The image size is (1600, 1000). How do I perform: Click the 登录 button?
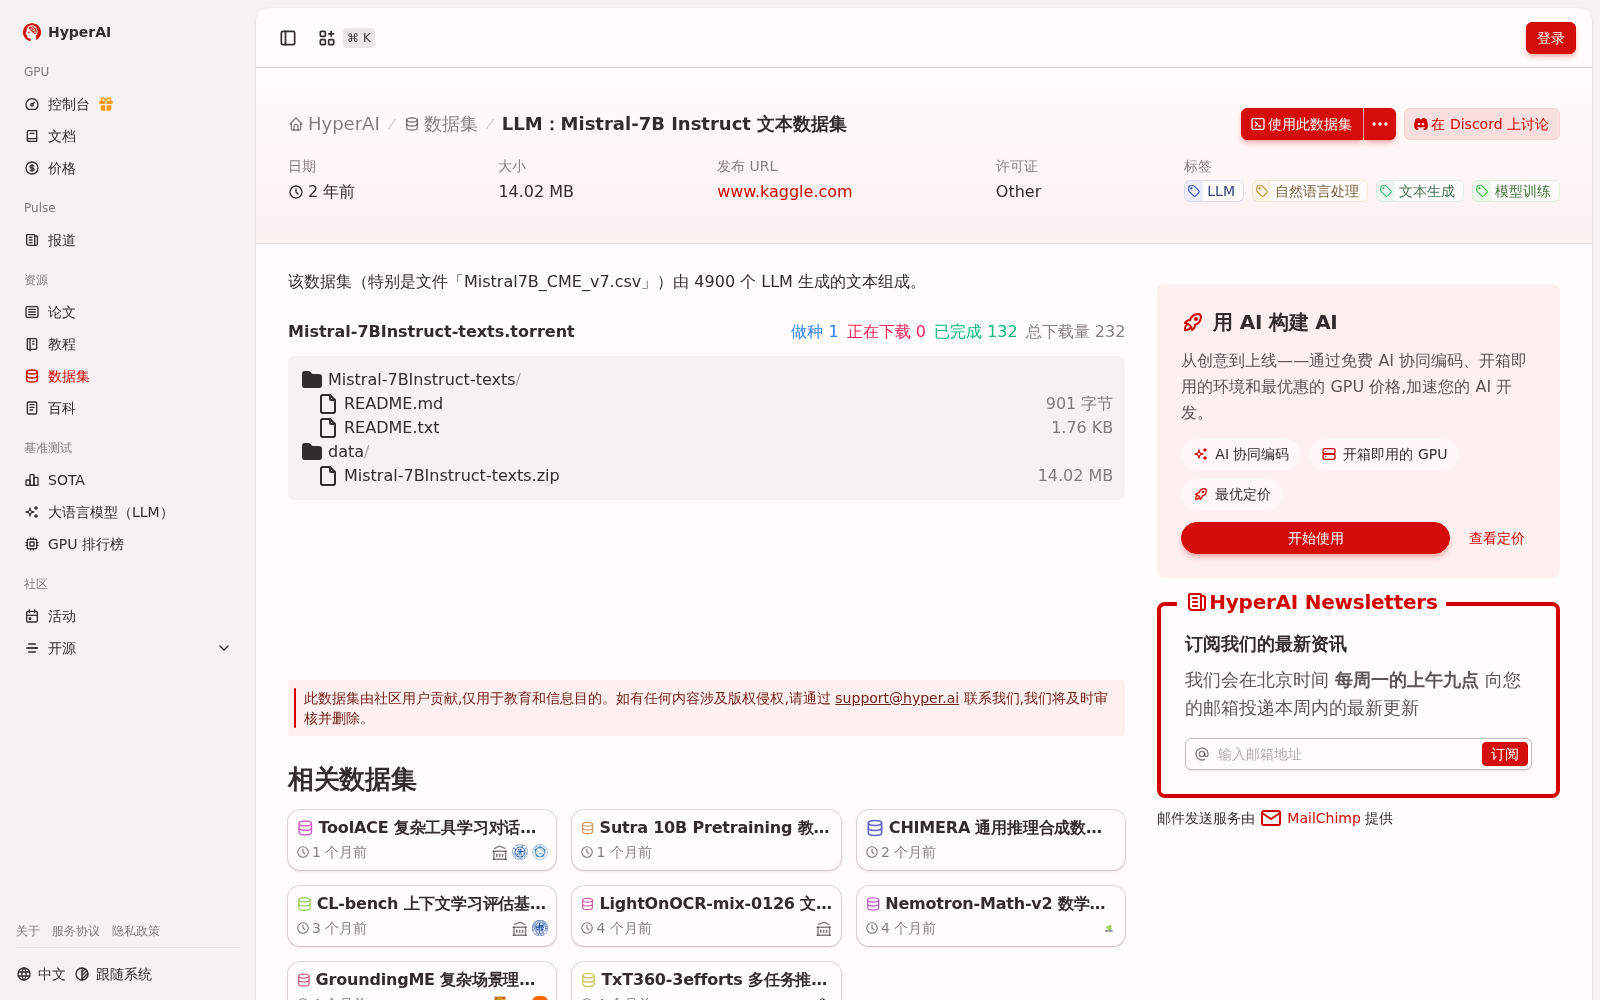[x=1550, y=38]
